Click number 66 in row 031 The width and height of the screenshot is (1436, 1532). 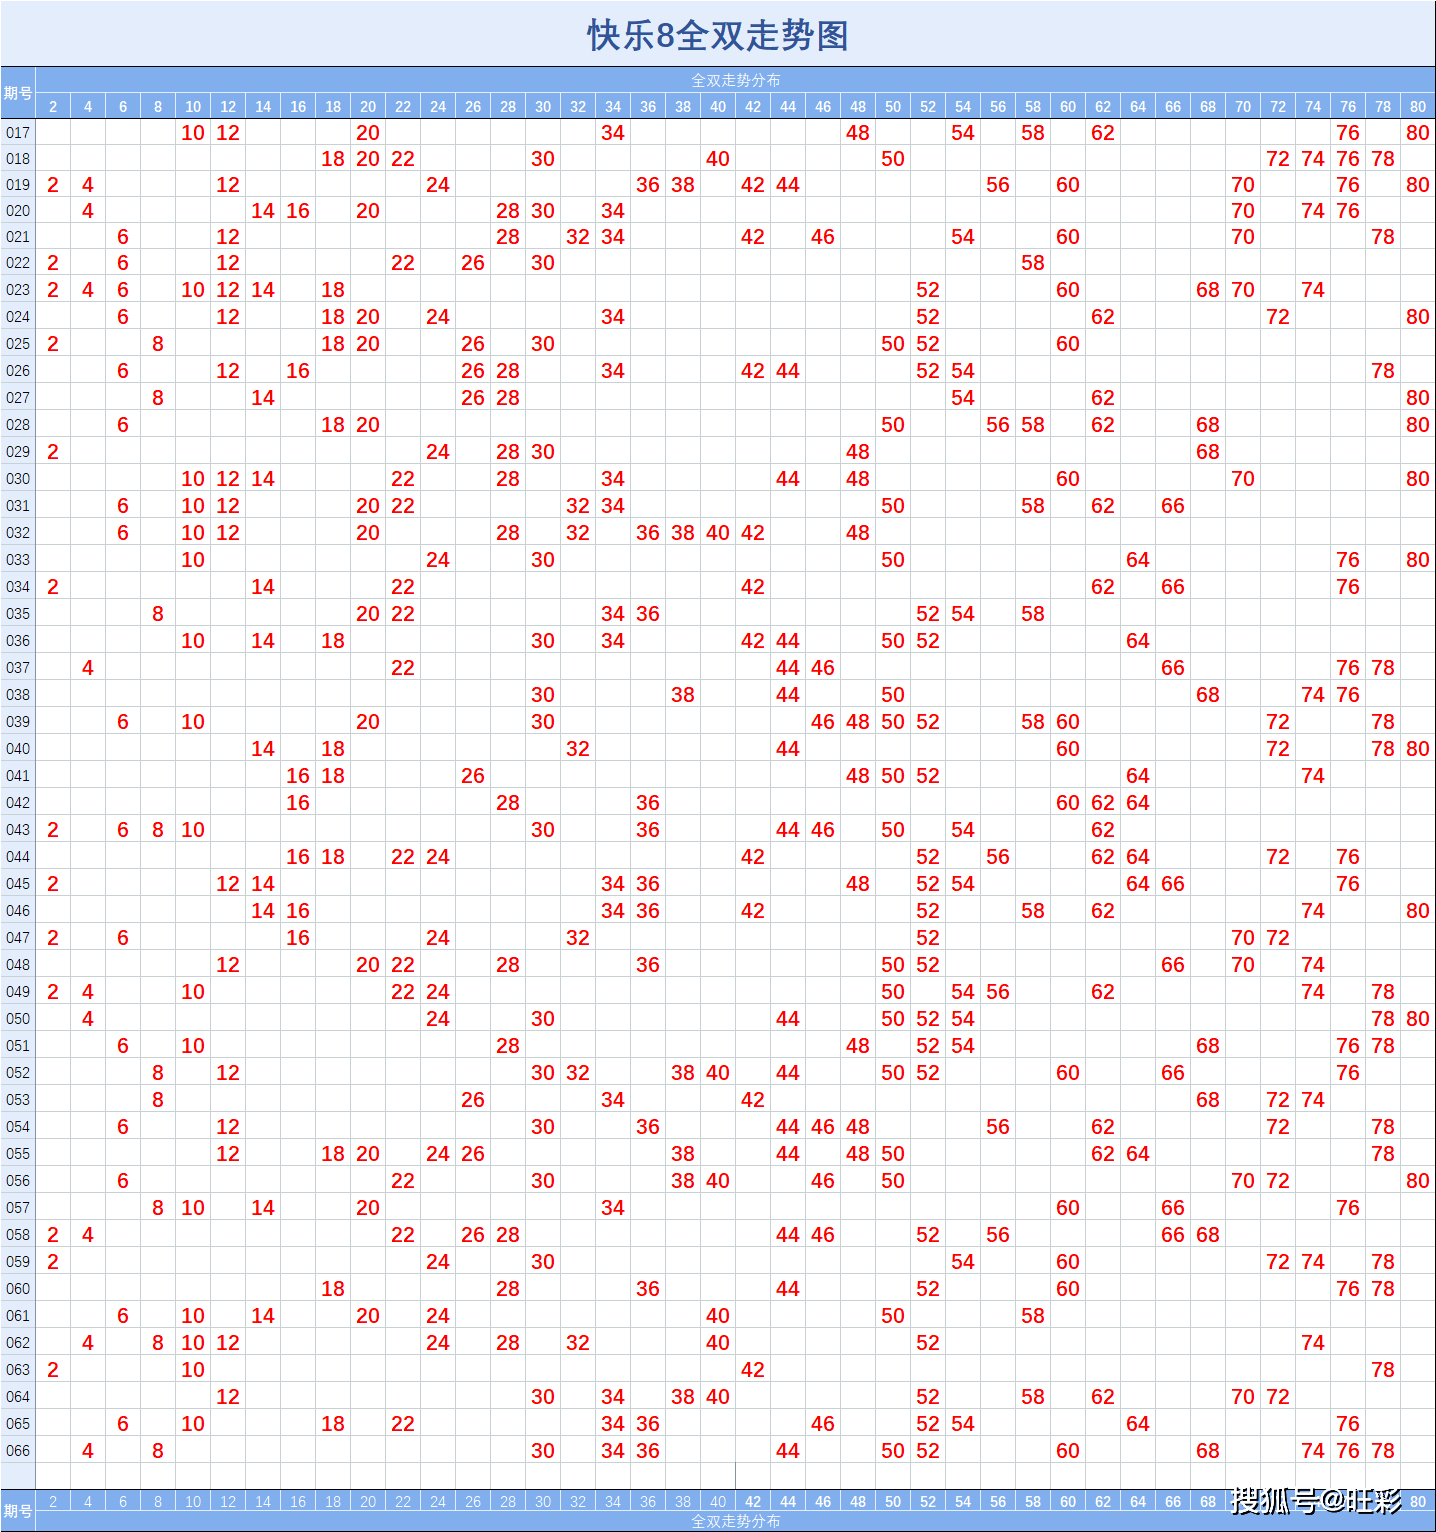pos(1173,506)
